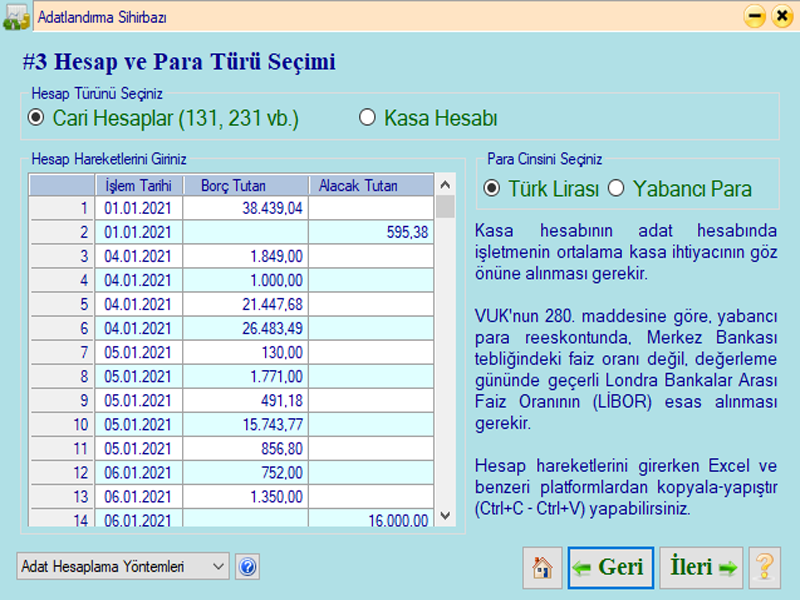
Task: Click Borç cell 130,00
Action: pos(245,352)
